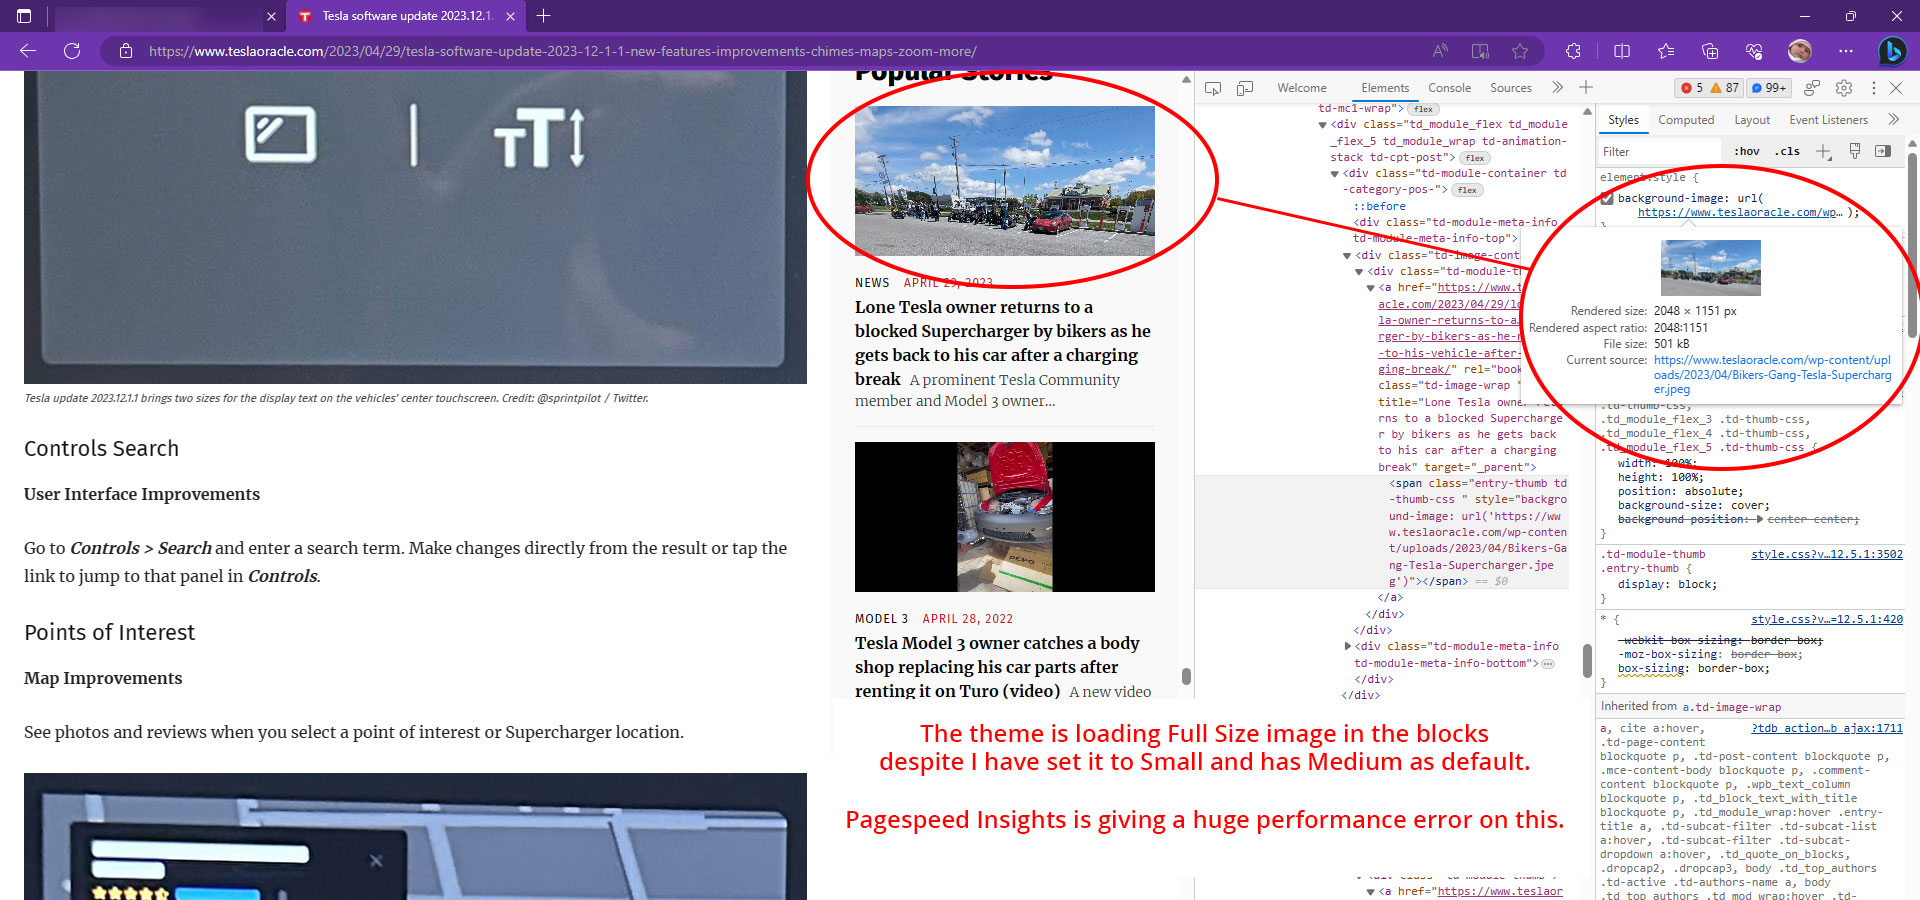This screenshot has width=1920, height=900.
Task: Switch to the Sources tab
Action: 1511,88
